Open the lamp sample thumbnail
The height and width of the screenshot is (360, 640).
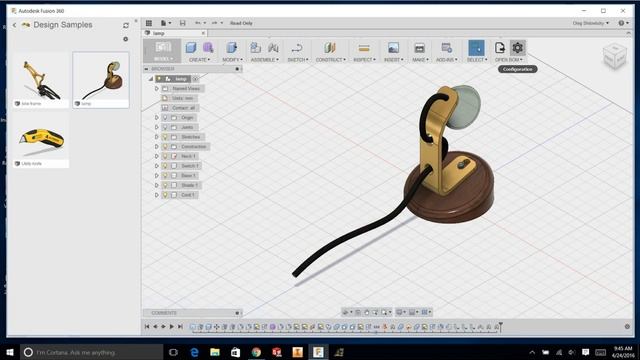tap(101, 80)
